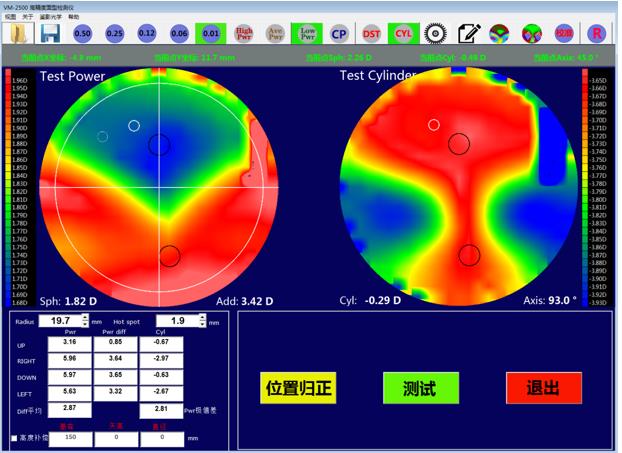Screen dimensions: 622x453
Task: Switch to the CYL map mode
Action: click(403, 34)
